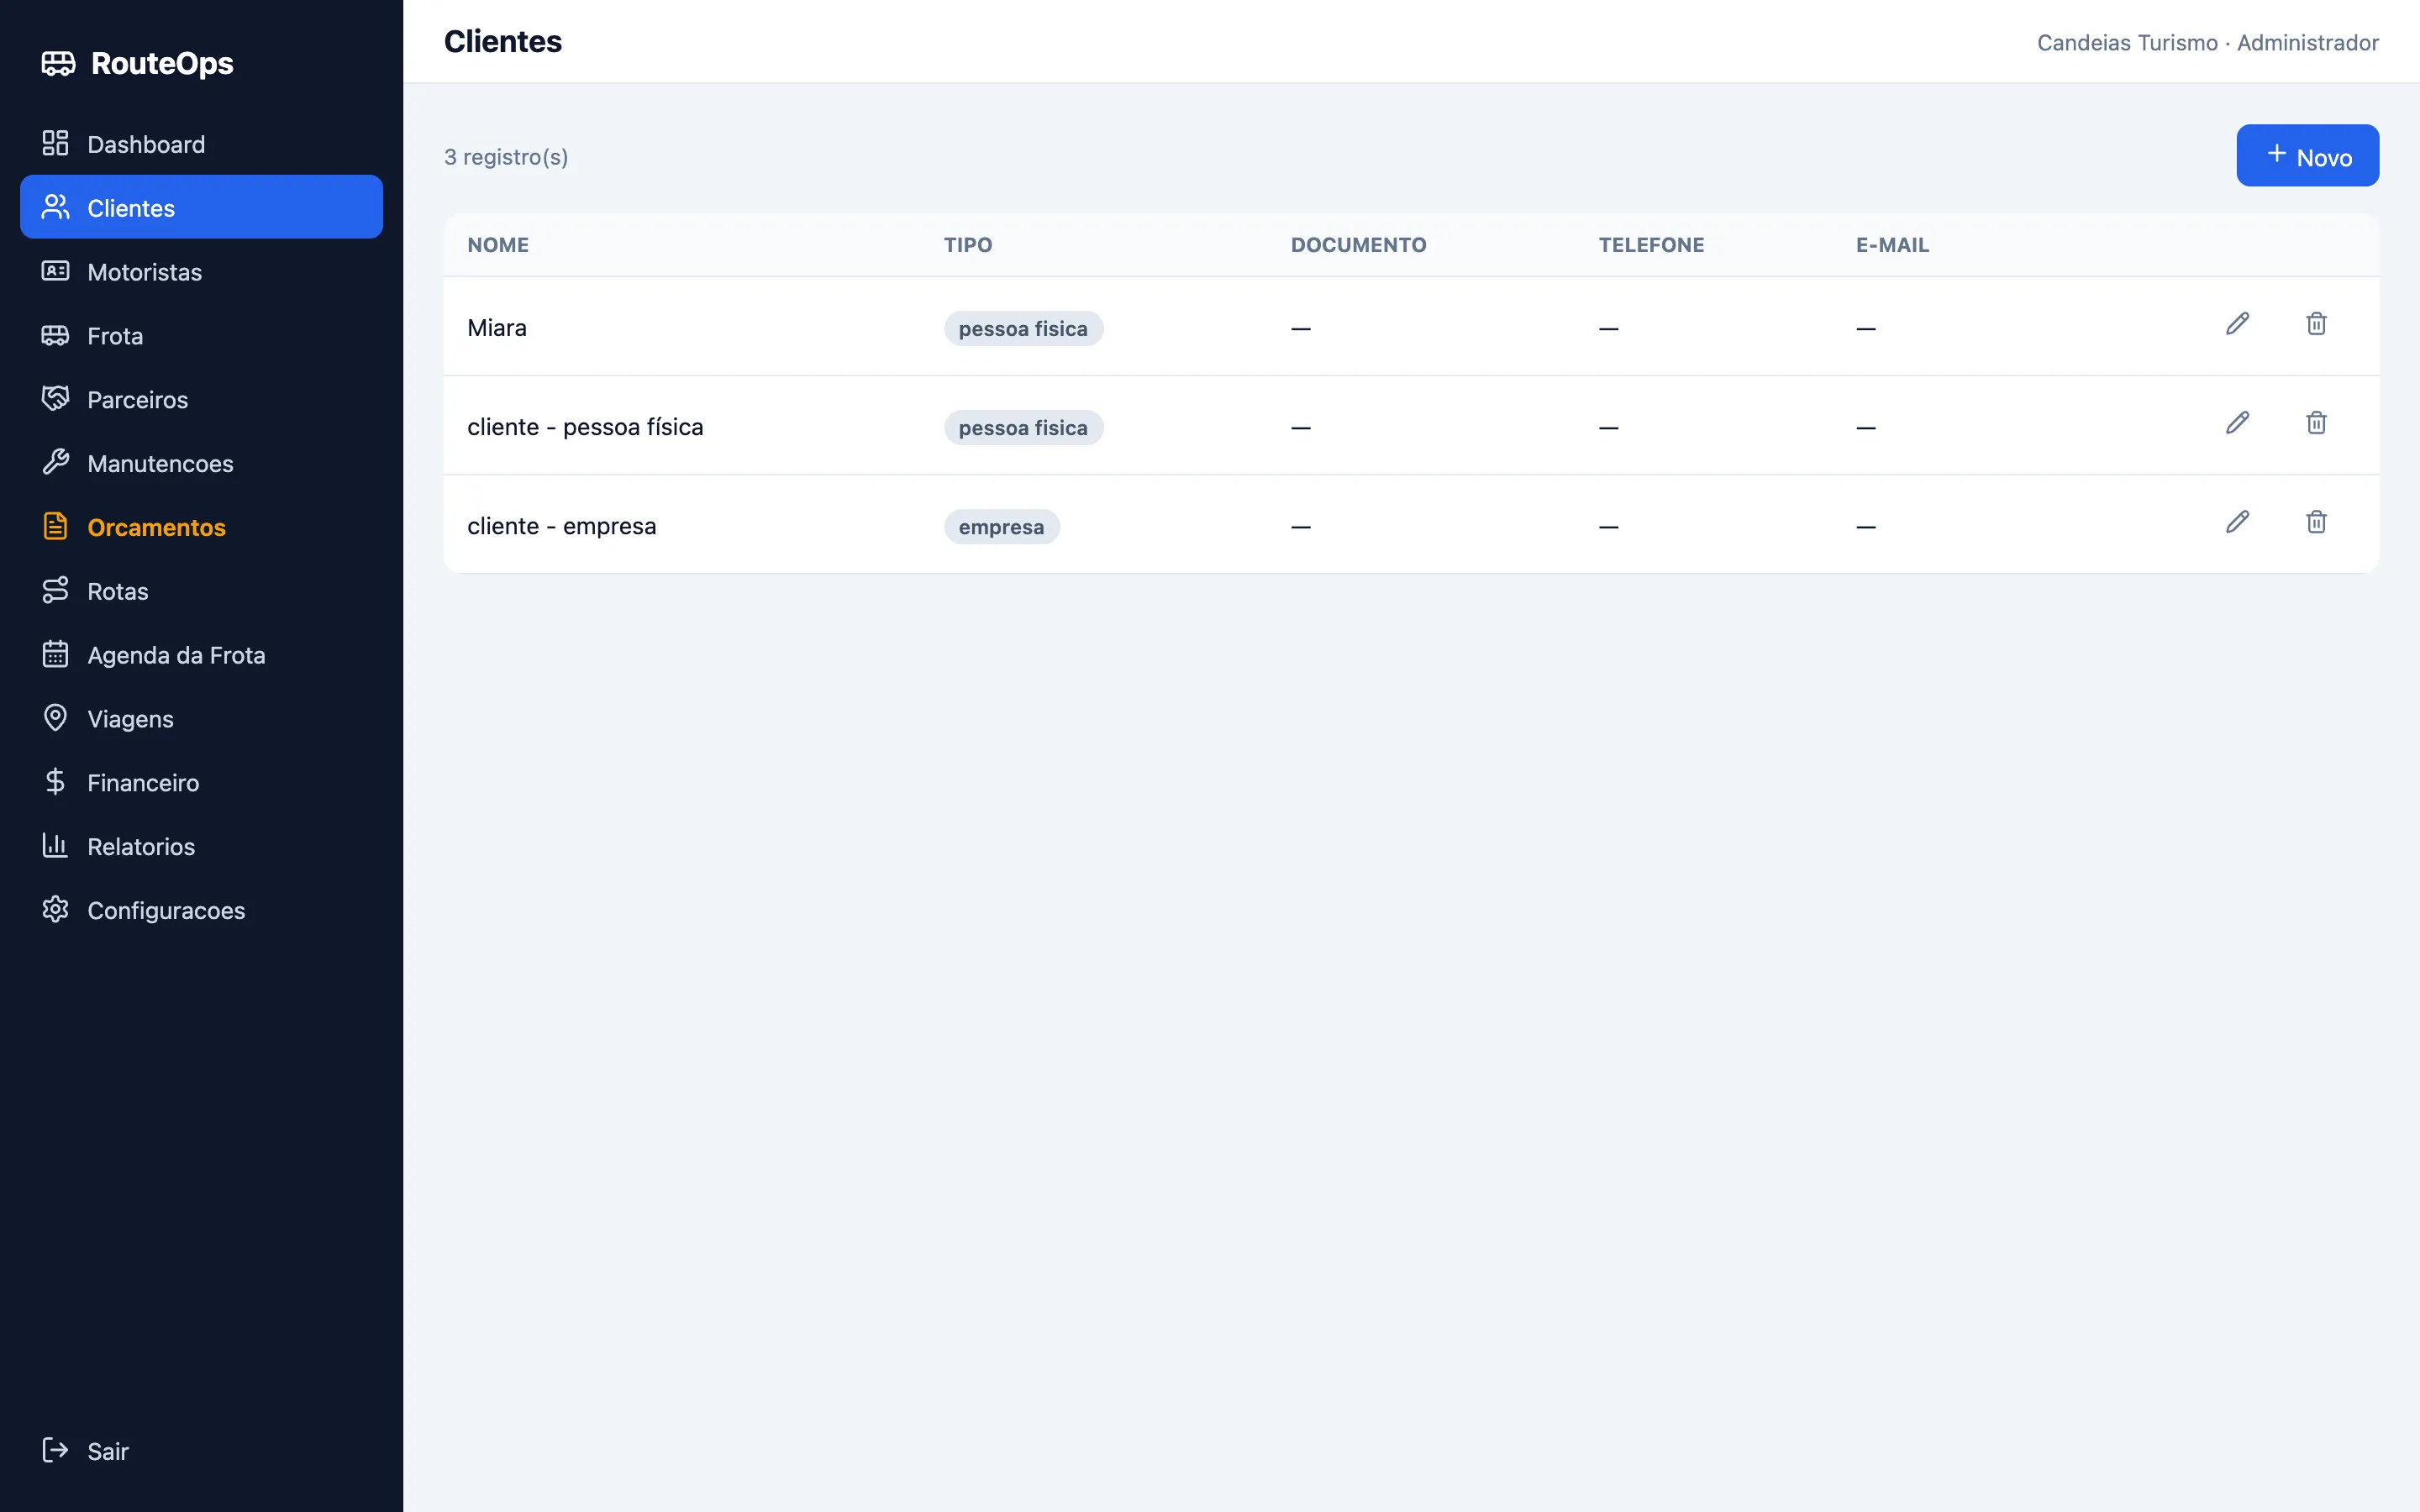2420x1512 pixels.
Task: Create a new client with Novo button
Action: [x=2307, y=156]
